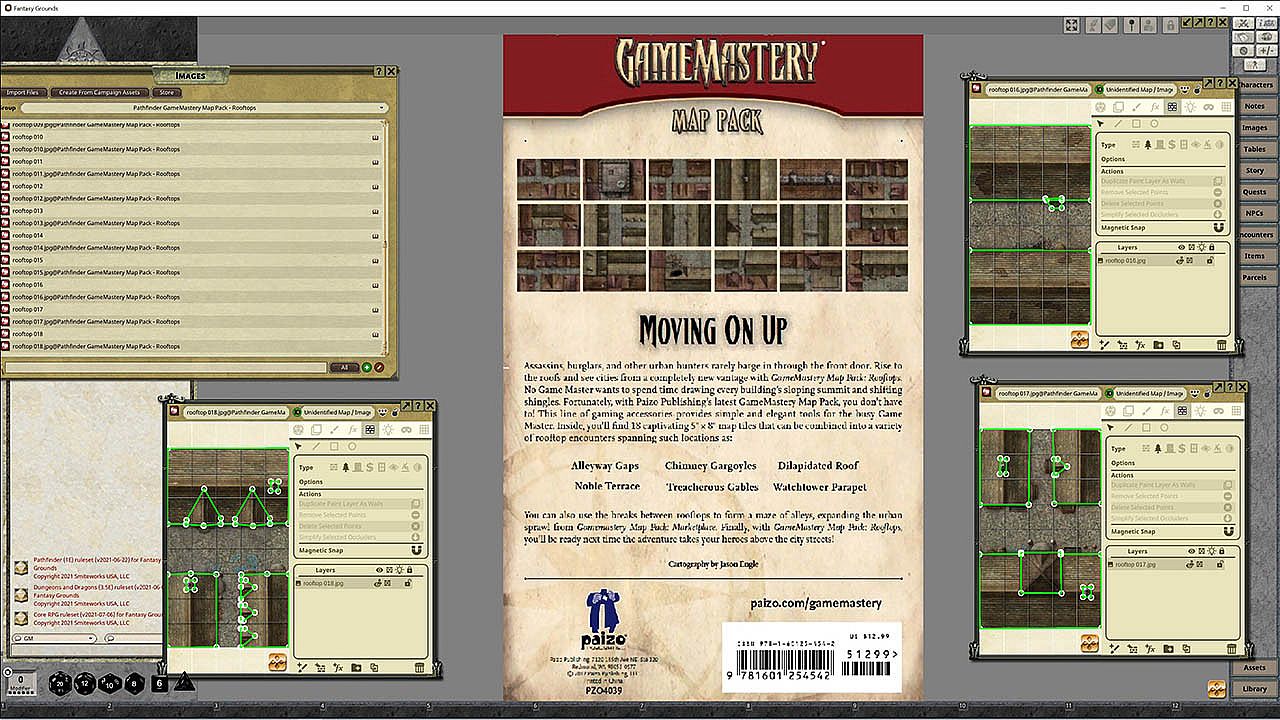1280x720 pixels.
Task: Delete layer via trash icon in rooftop 016 window
Action: (1222, 345)
